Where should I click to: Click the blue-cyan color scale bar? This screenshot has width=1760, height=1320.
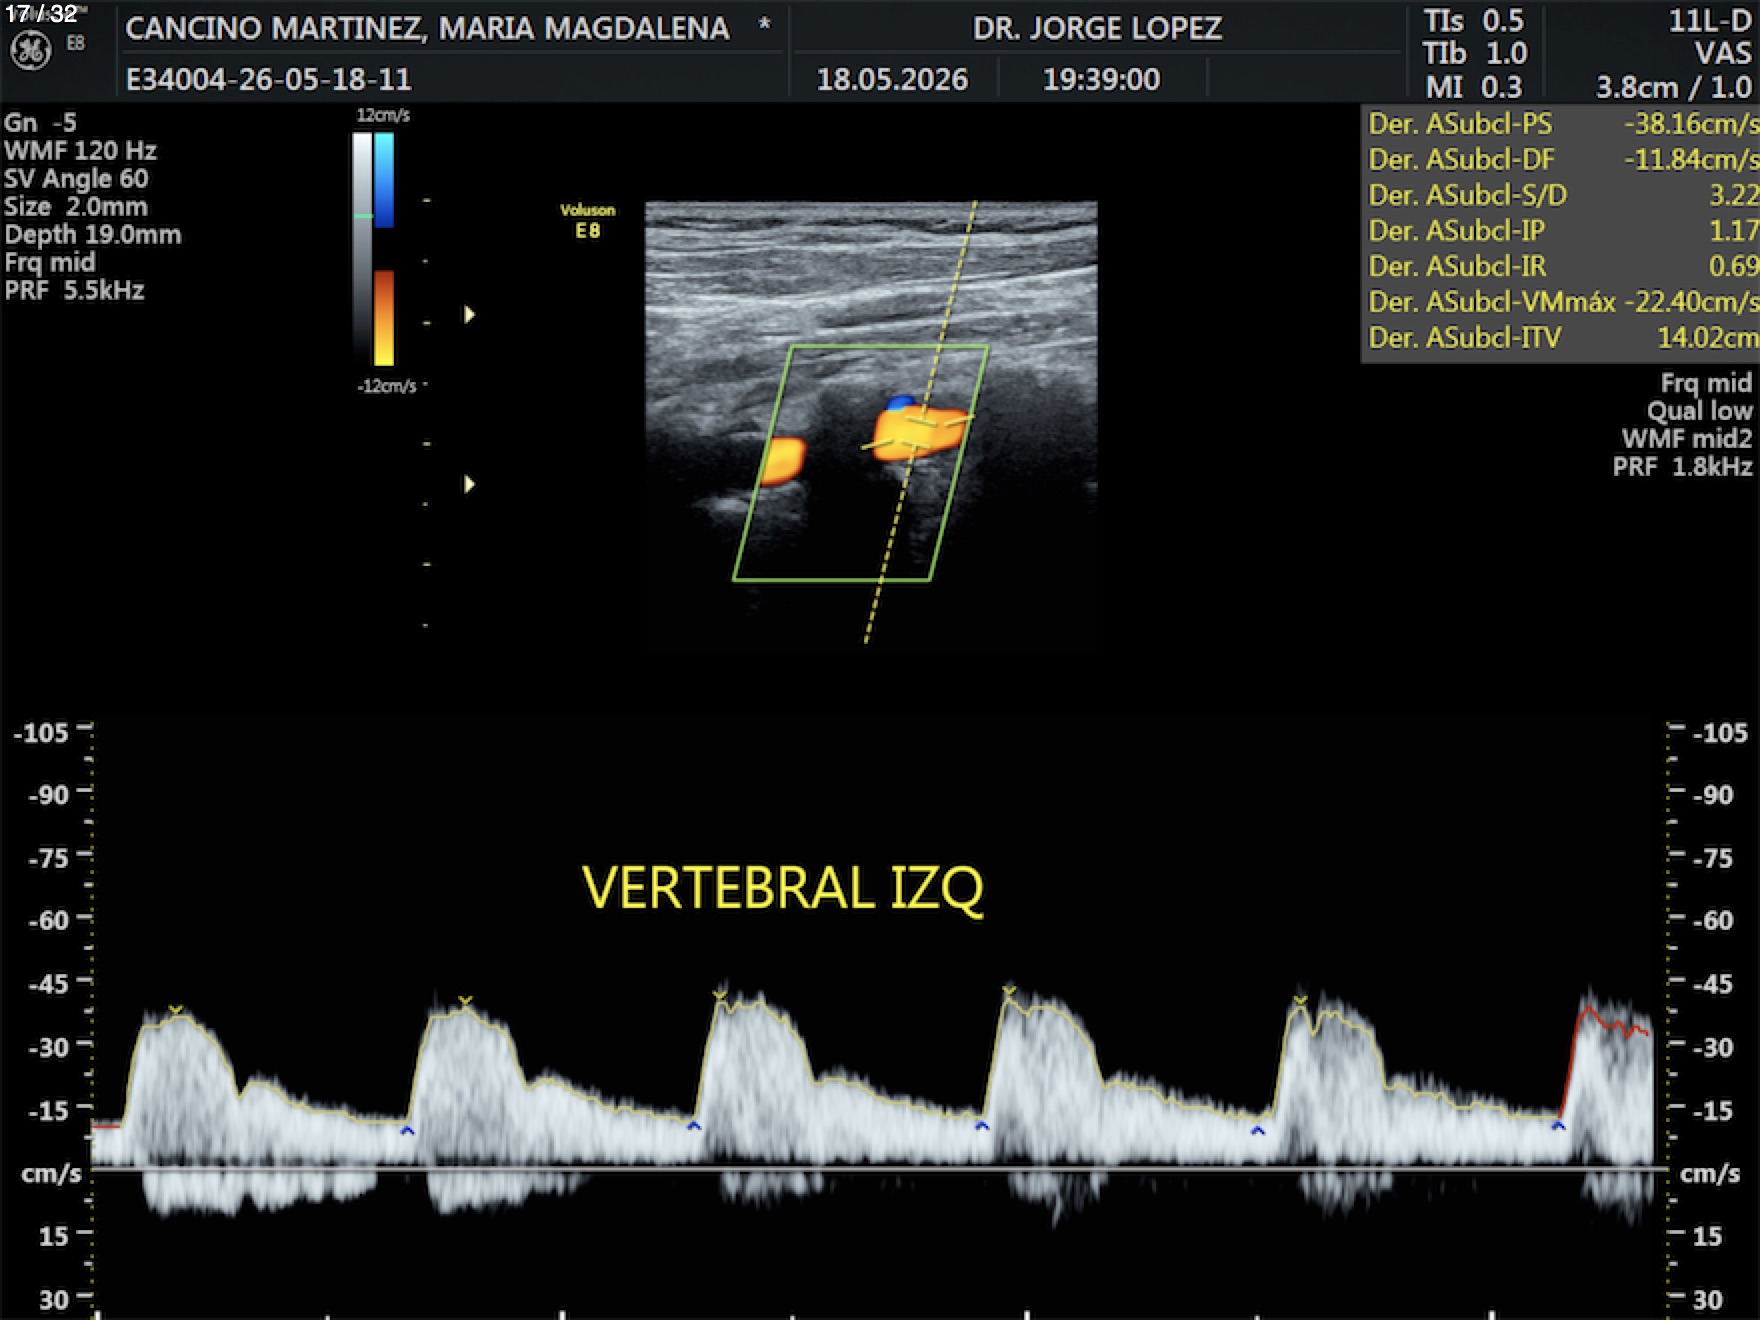tap(384, 180)
